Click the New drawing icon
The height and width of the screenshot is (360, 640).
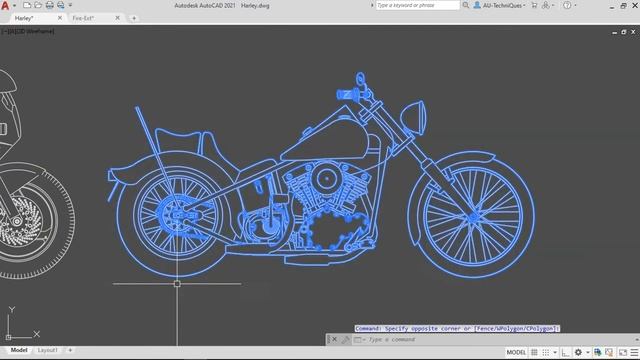27,5
